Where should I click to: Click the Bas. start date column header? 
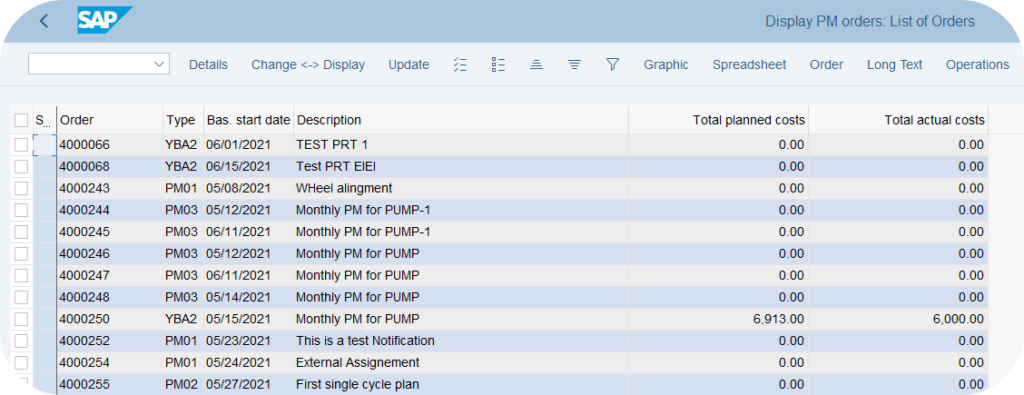(x=249, y=120)
